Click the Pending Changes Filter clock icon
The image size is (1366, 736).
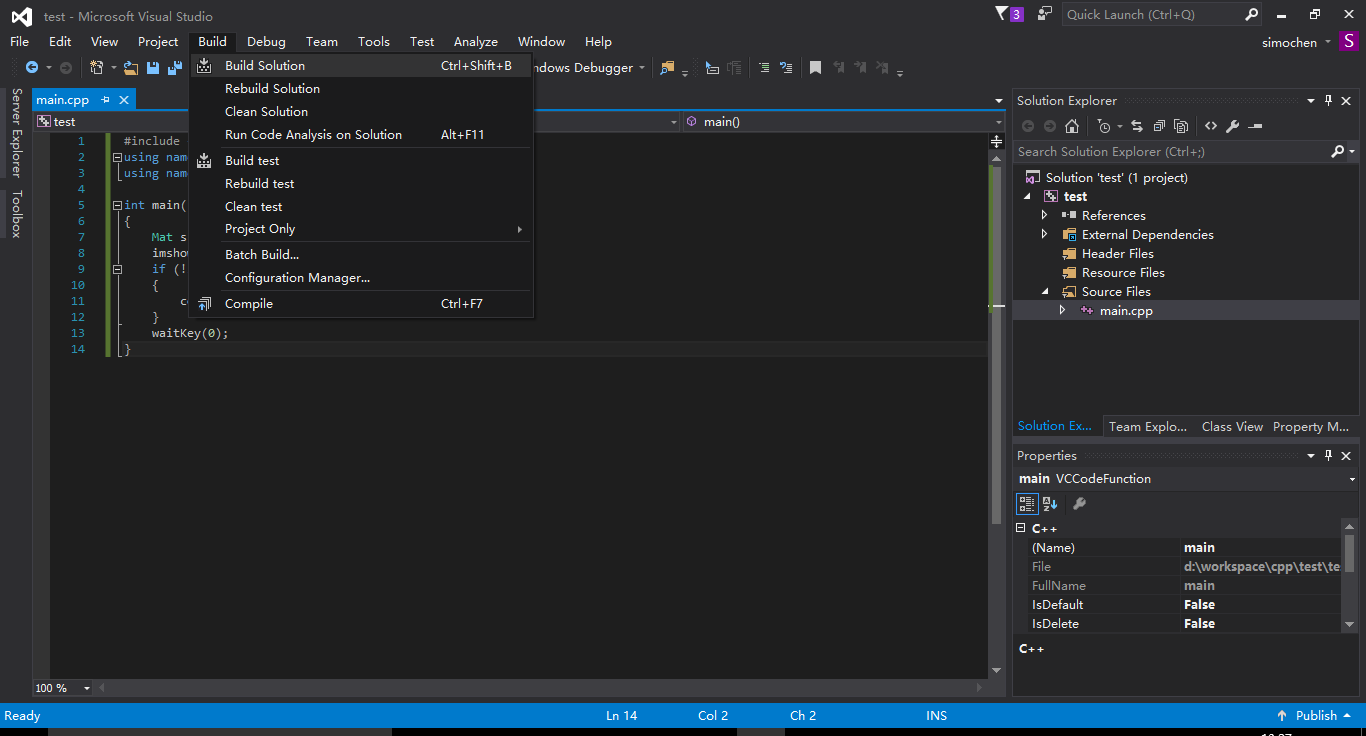[1104, 126]
